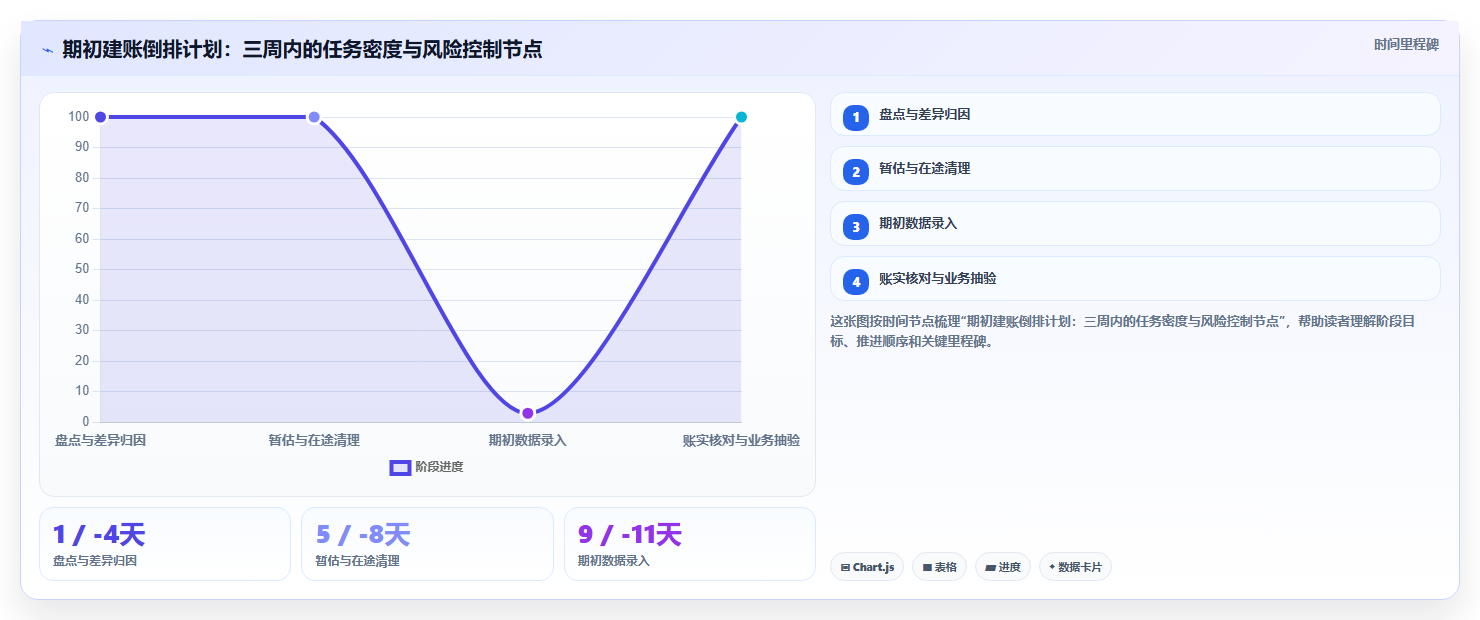This screenshot has height=620, width=1480.
Task: Select step 2 暂估与在途清理 list row
Action: (1135, 169)
